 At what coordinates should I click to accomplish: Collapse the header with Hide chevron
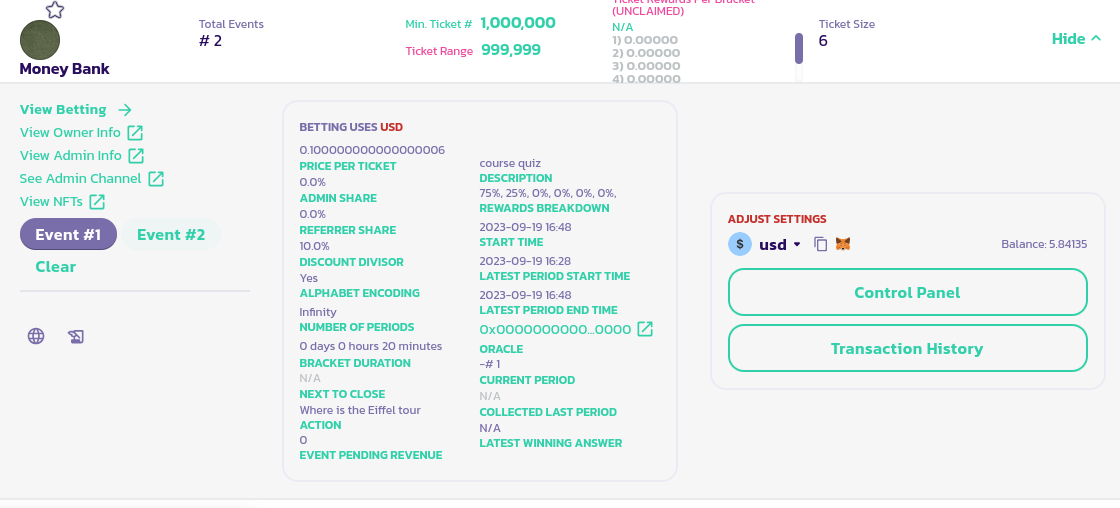1076,39
